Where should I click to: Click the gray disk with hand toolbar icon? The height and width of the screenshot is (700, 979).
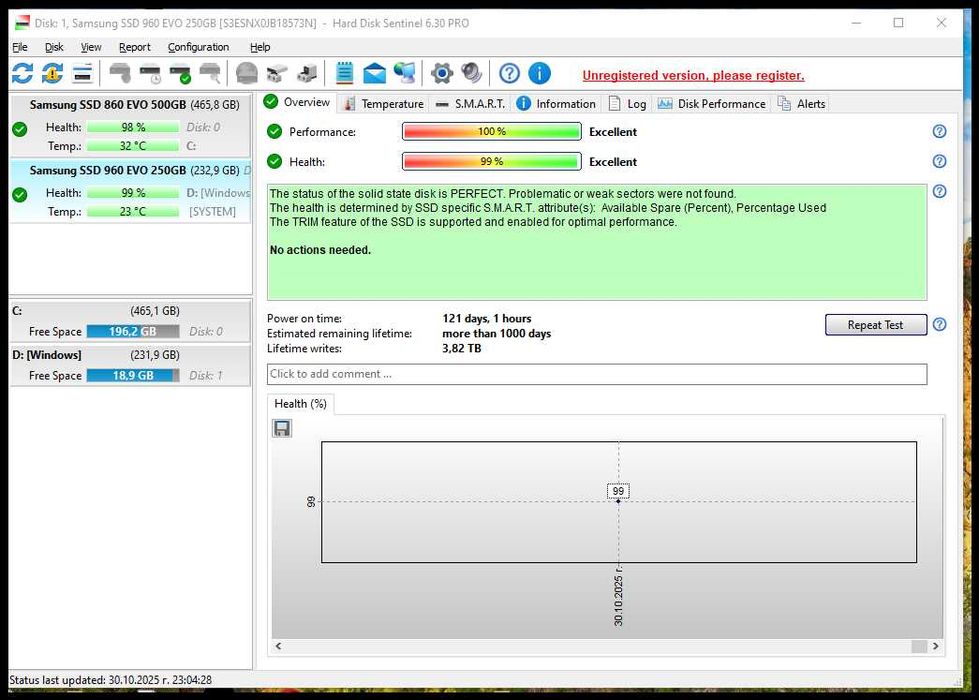pyautogui.click(x=120, y=74)
